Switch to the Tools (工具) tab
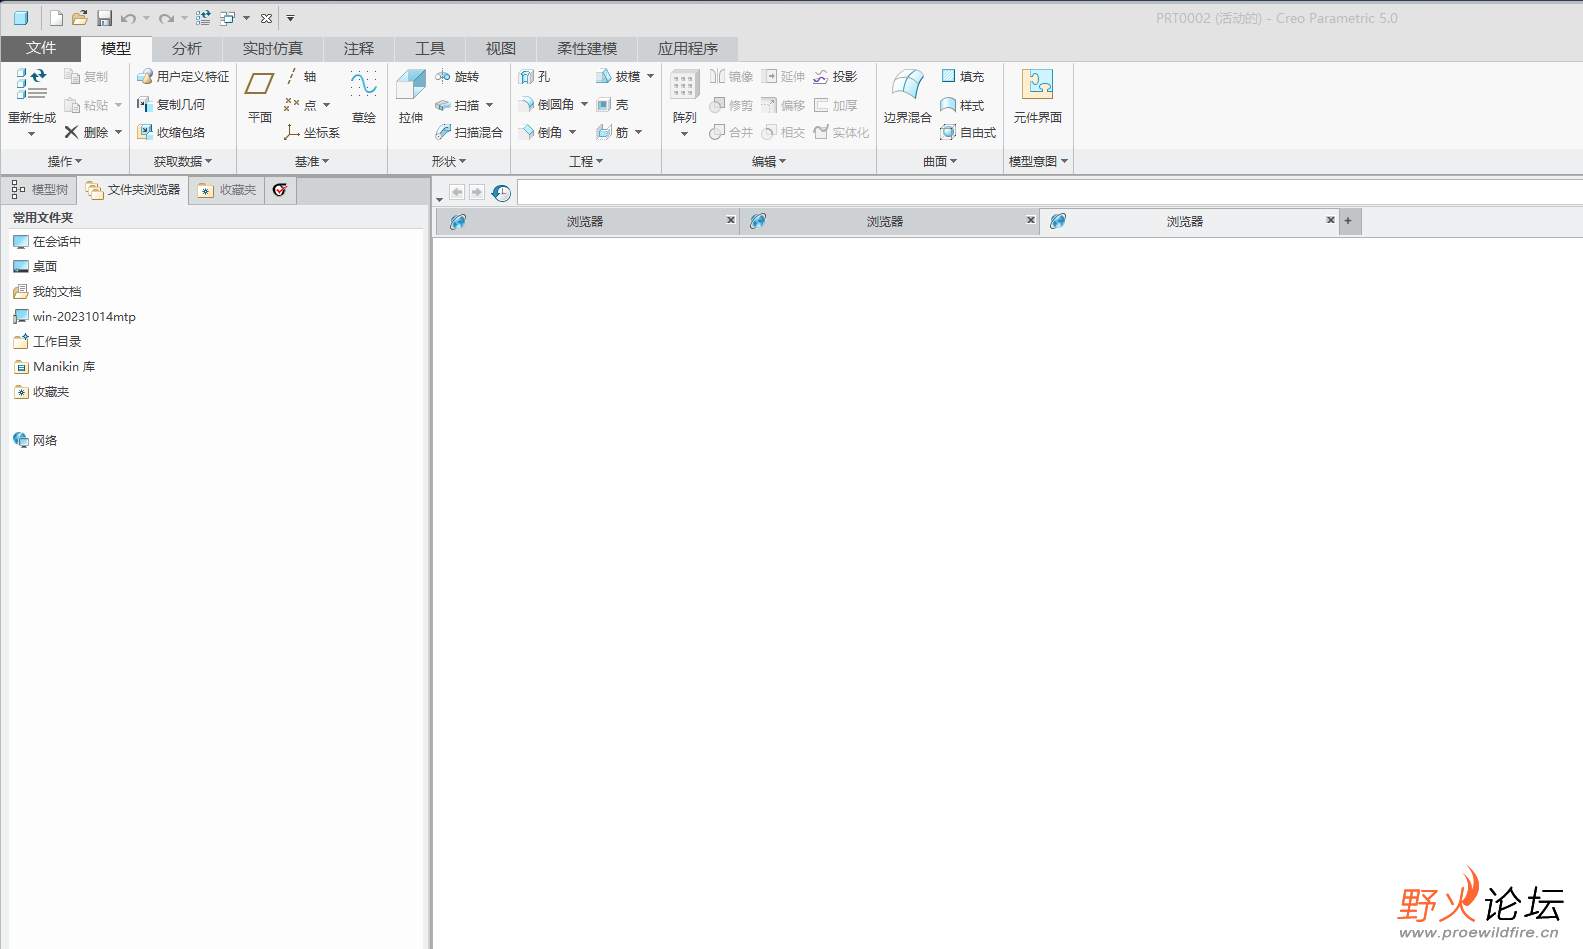Image resolution: width=1583 pixels, height=949 pixels. point(430,48)
